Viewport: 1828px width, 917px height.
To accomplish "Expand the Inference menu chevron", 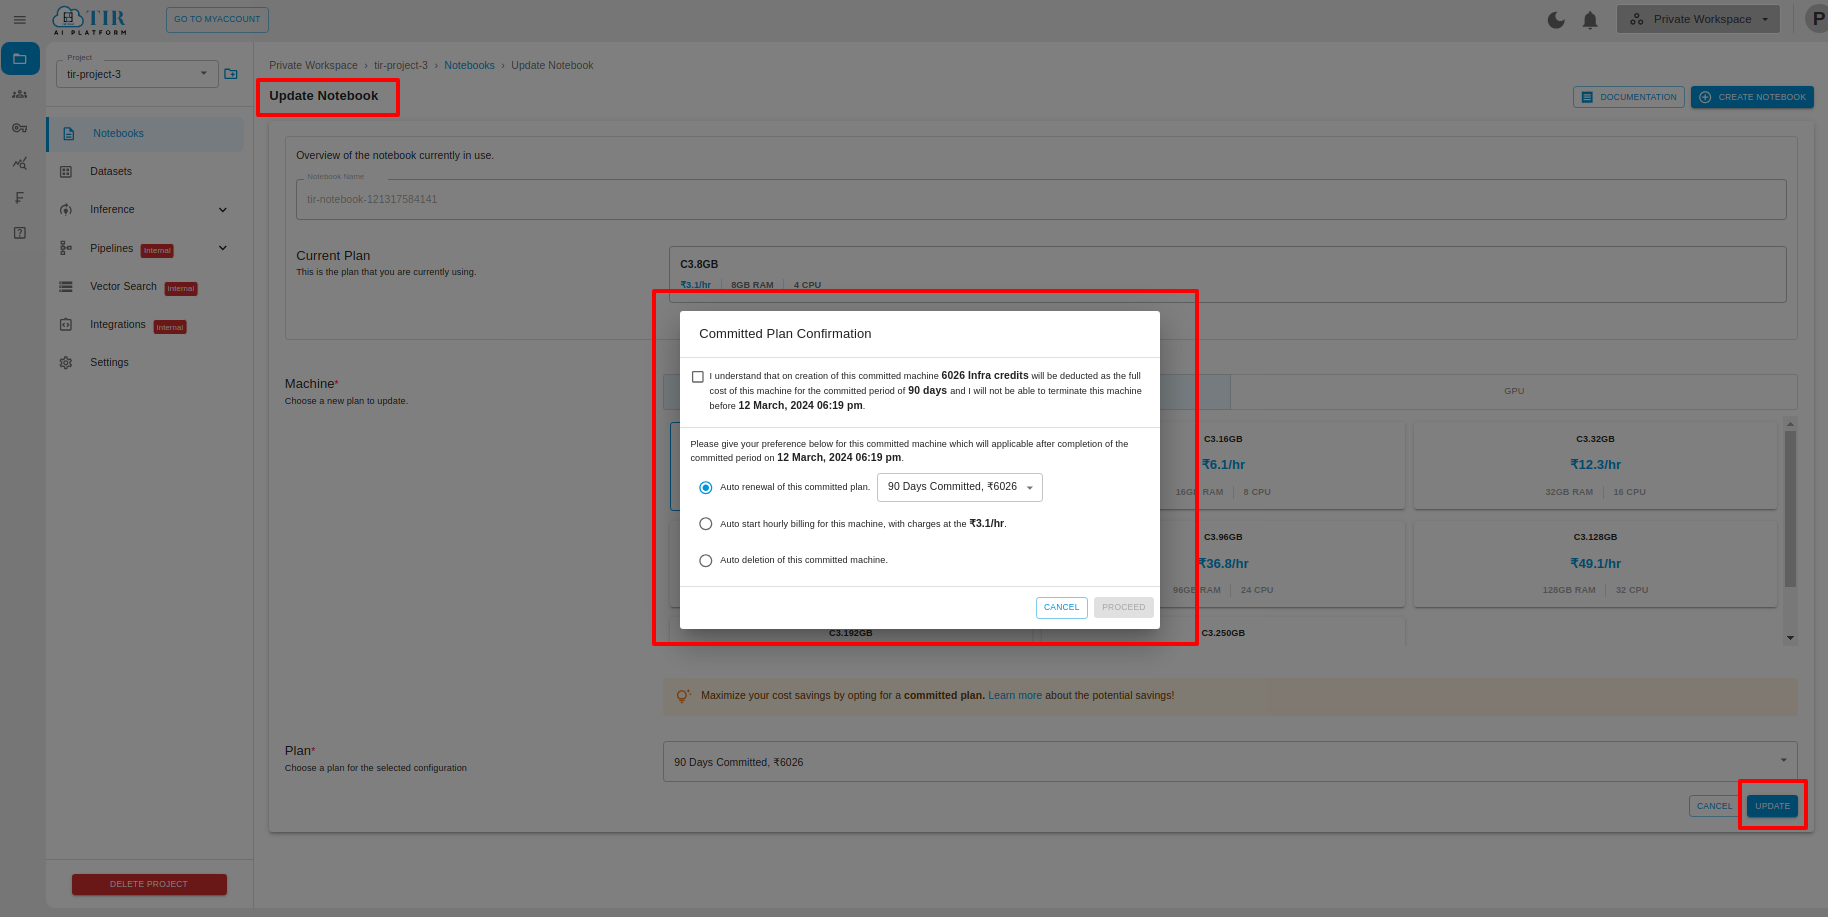I will point(223,210).
